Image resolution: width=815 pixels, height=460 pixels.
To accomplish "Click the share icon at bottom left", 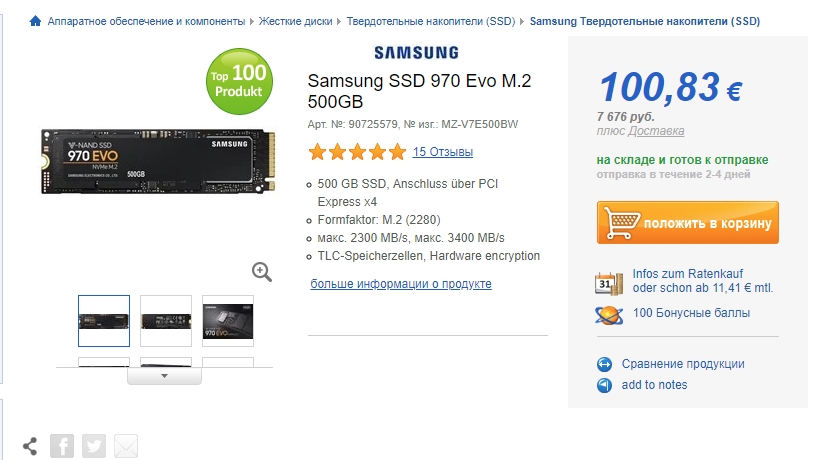I will point(30,446).
